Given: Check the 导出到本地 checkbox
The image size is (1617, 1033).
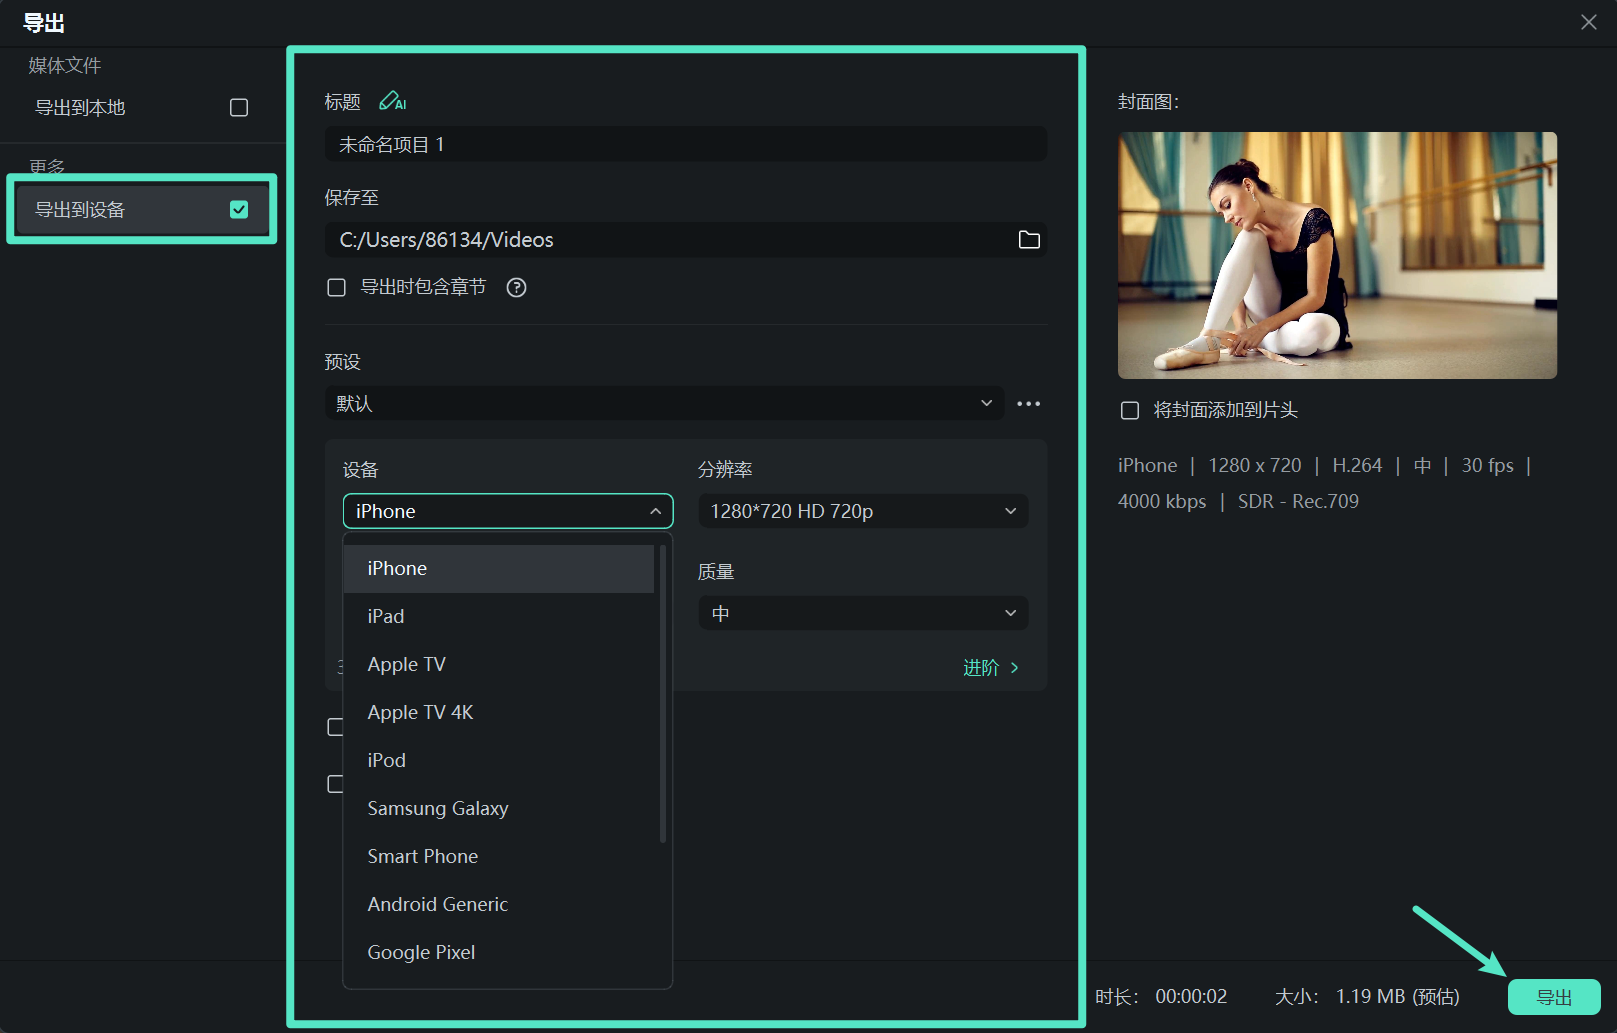Looking at the screenshot, I should pyautogui.click(x=239, y=108).
